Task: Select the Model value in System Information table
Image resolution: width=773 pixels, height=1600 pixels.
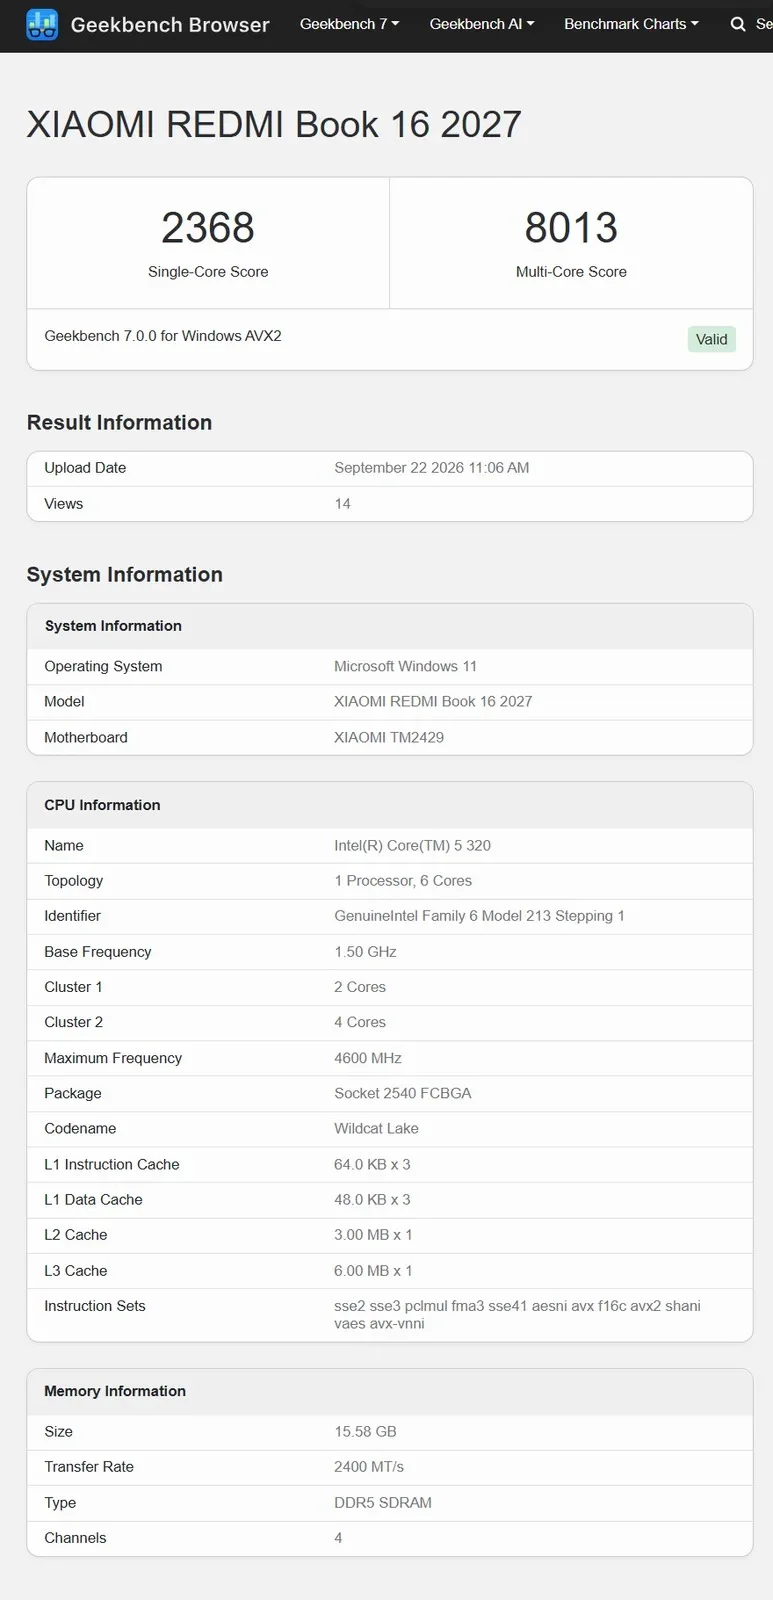Action: tap(433, 702)
